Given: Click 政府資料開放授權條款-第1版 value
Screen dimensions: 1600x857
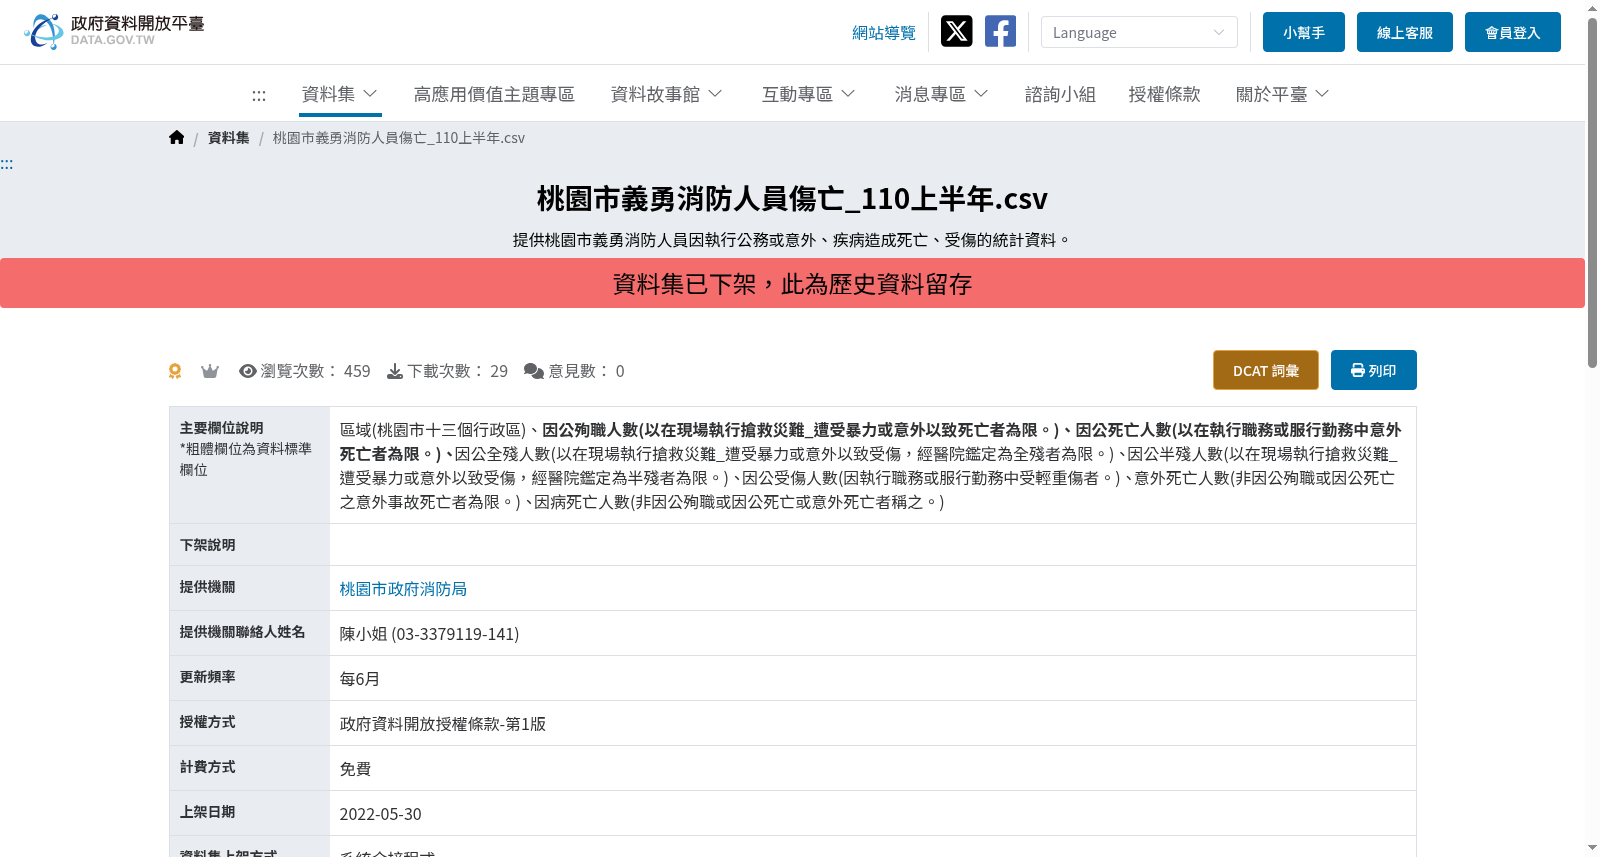Looking at the screenshot, I should (x=443, y=724).
